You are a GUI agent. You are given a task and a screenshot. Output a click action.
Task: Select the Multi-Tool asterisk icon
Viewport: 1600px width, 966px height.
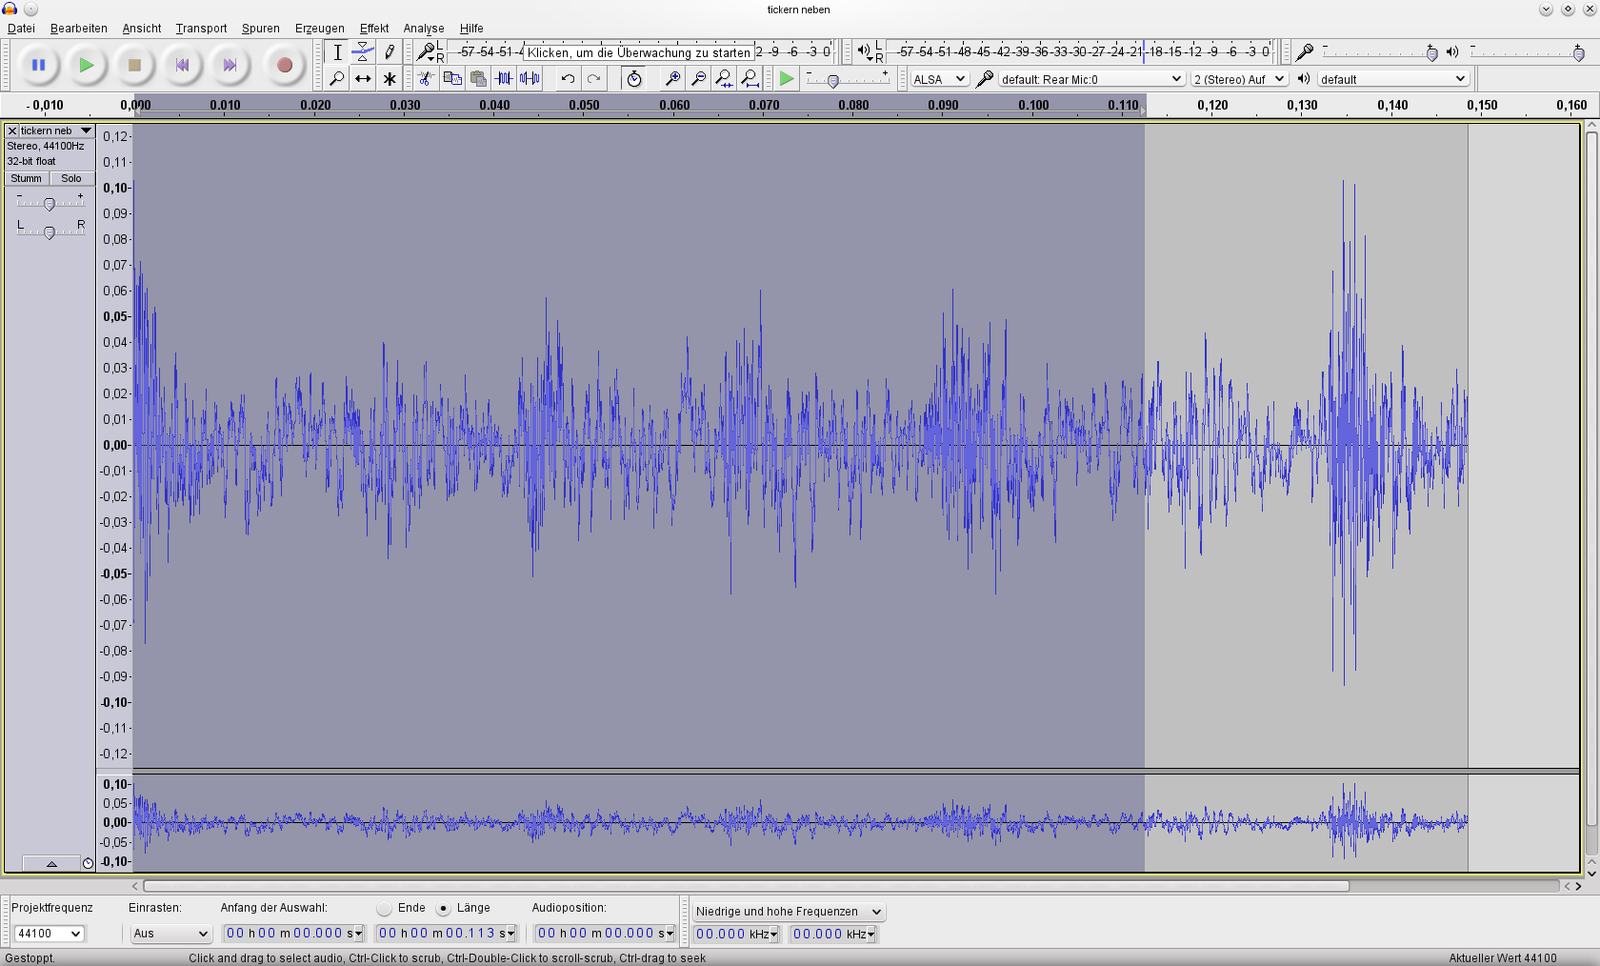click(389, 78)
